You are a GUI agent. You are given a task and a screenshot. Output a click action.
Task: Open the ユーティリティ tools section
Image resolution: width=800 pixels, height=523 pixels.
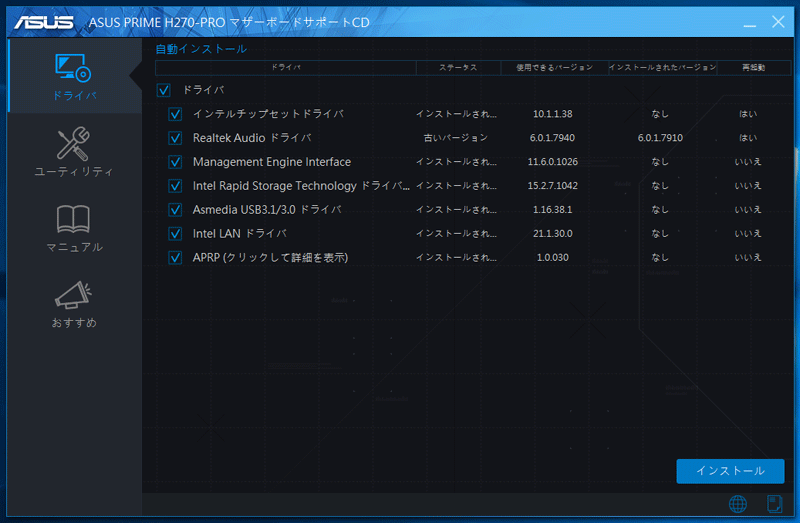point(74,152)
